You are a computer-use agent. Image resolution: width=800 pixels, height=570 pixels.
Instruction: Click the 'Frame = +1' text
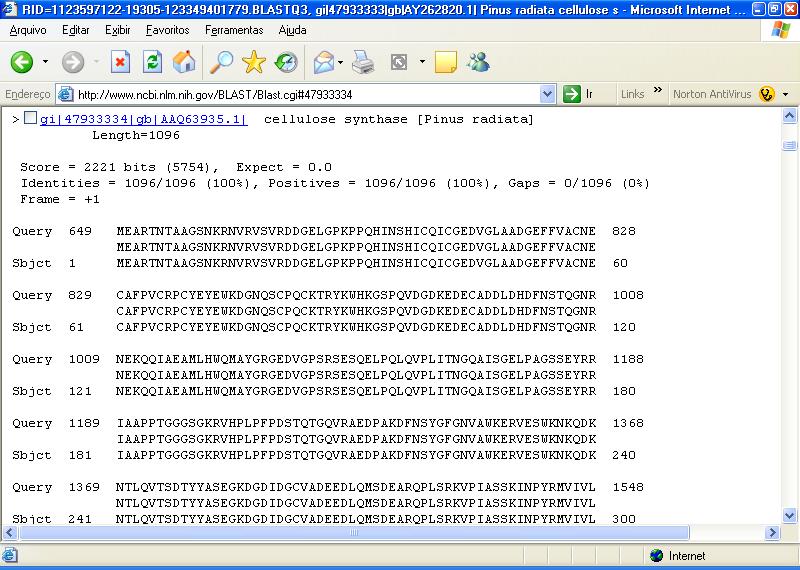pyautogui.click(x=60, y=199)
